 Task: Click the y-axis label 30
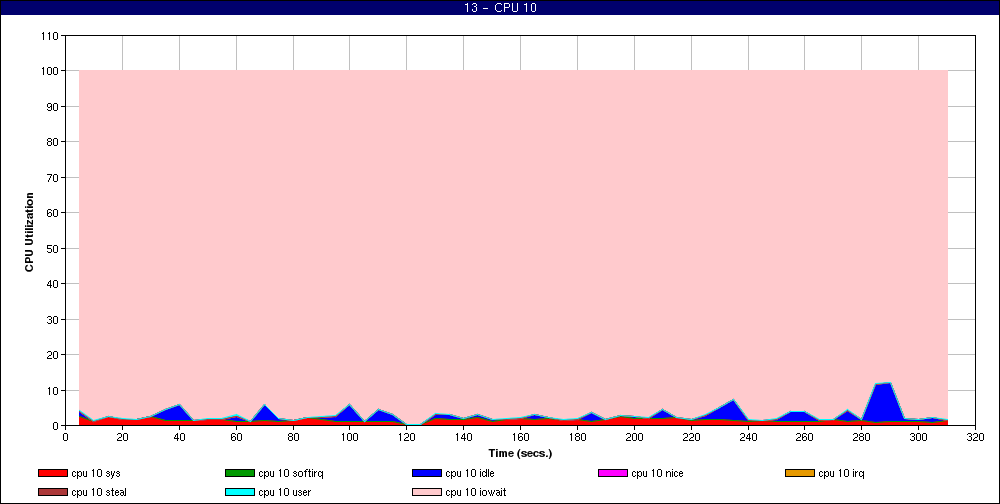pyautogui.click(x=52, y=319)
